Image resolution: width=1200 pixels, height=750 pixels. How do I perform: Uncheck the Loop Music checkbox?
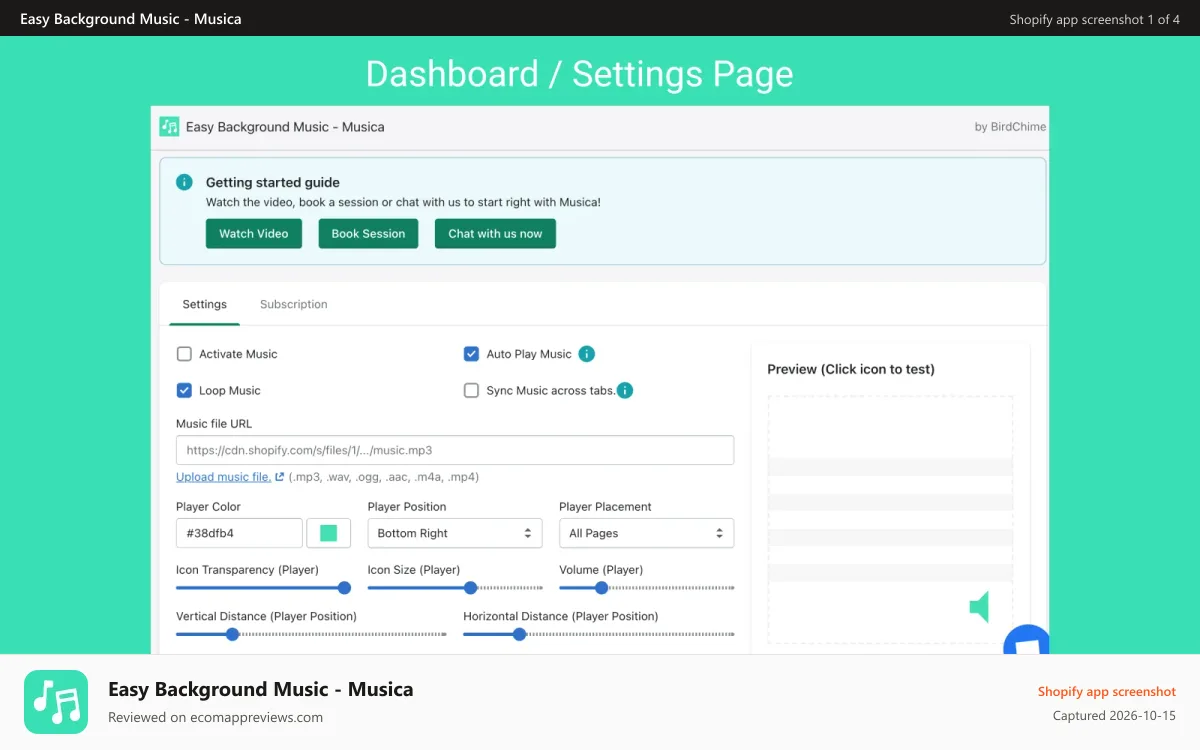pyautogui.click(x=184, y=390)
